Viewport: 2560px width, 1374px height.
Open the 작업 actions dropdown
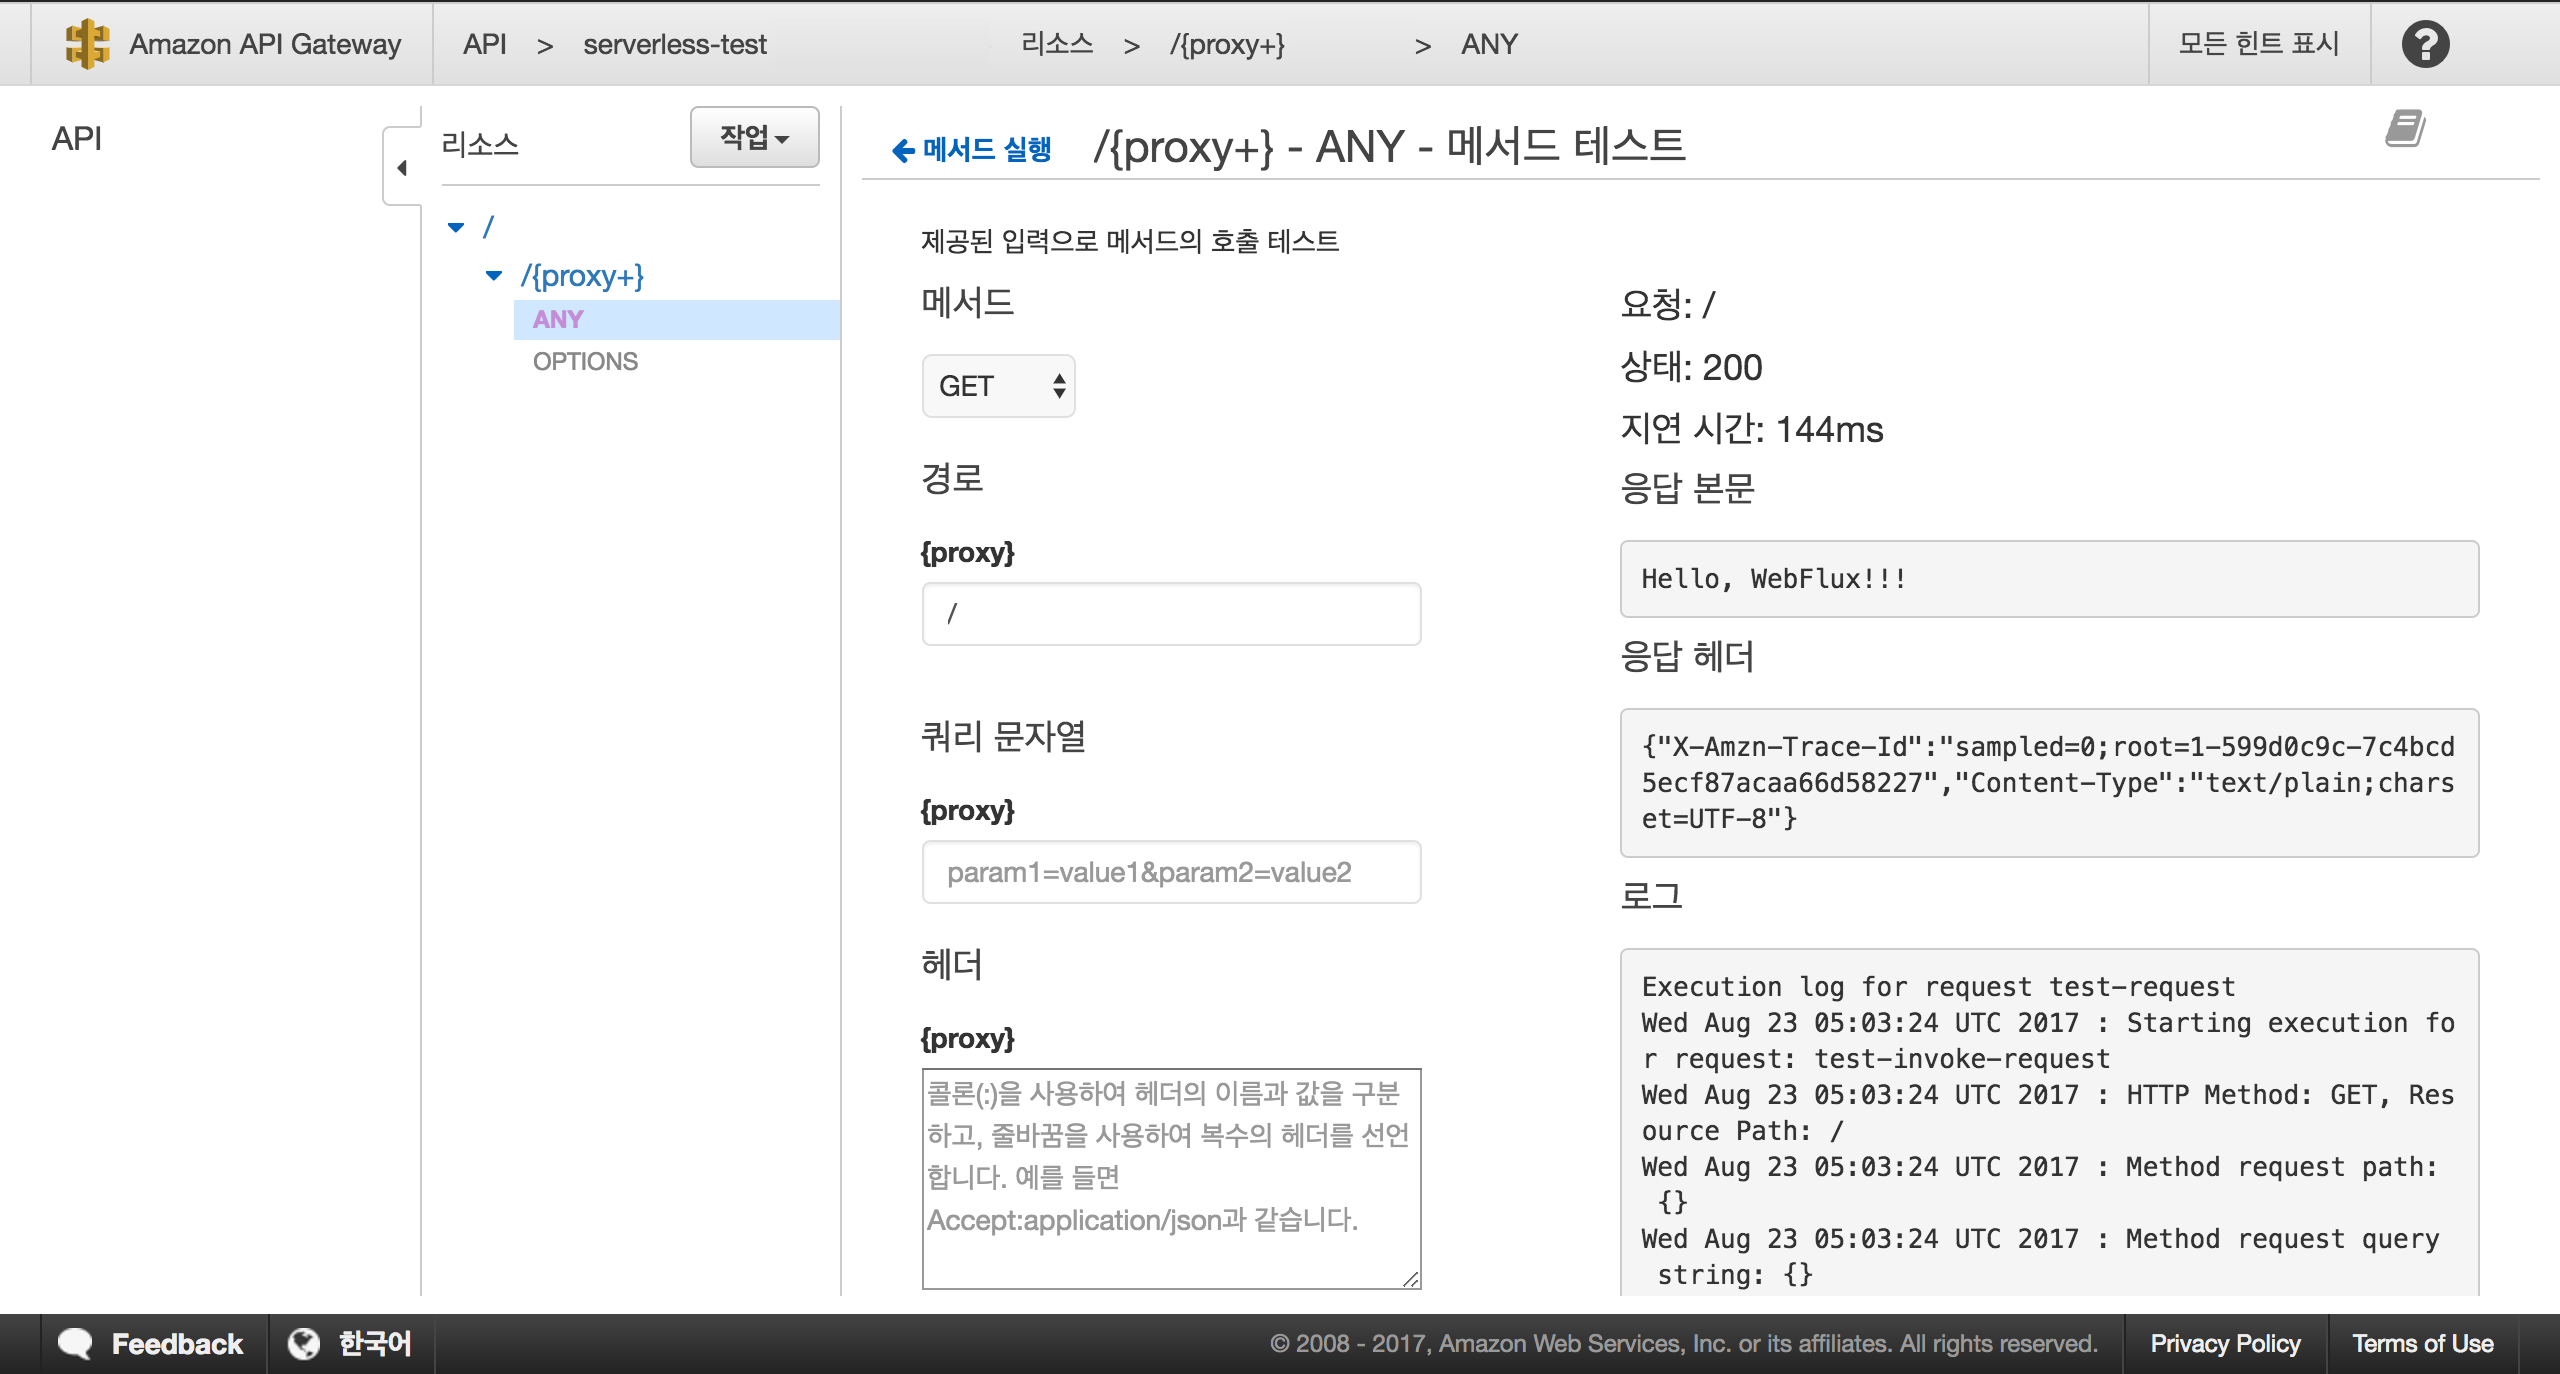tap(754, 138)
